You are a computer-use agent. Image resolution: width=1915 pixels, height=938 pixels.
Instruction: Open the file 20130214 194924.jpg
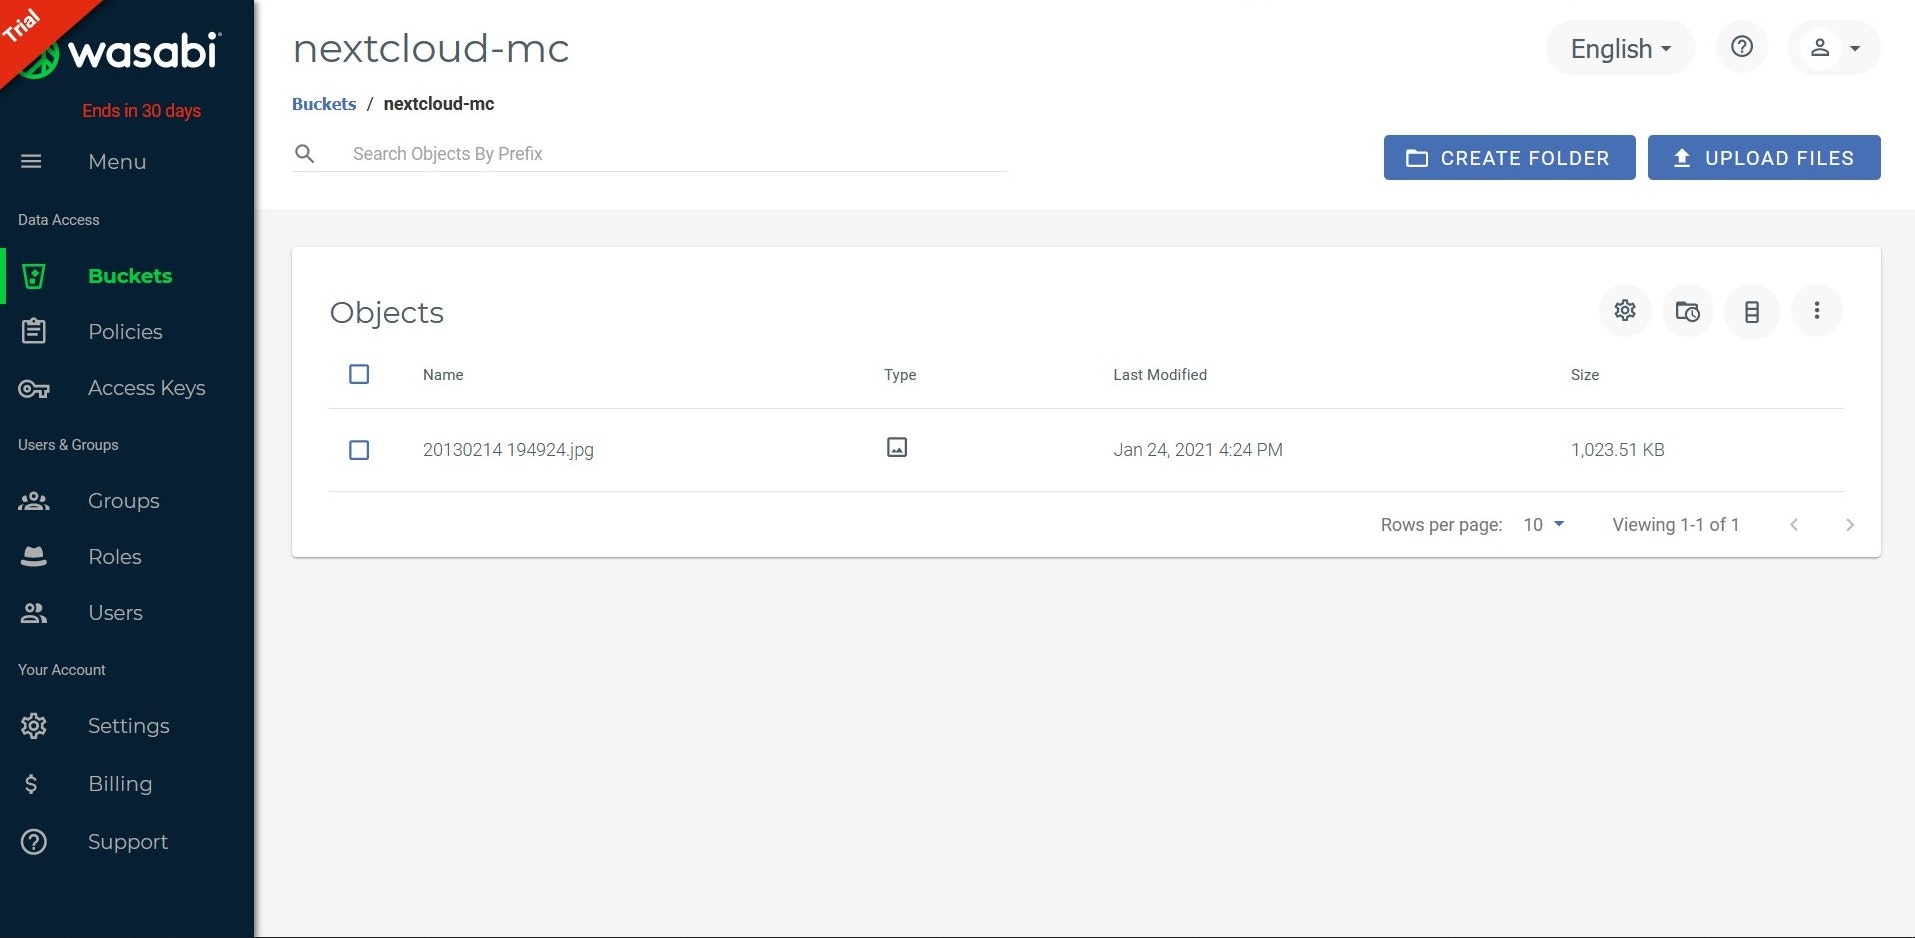tap(508, 450)
